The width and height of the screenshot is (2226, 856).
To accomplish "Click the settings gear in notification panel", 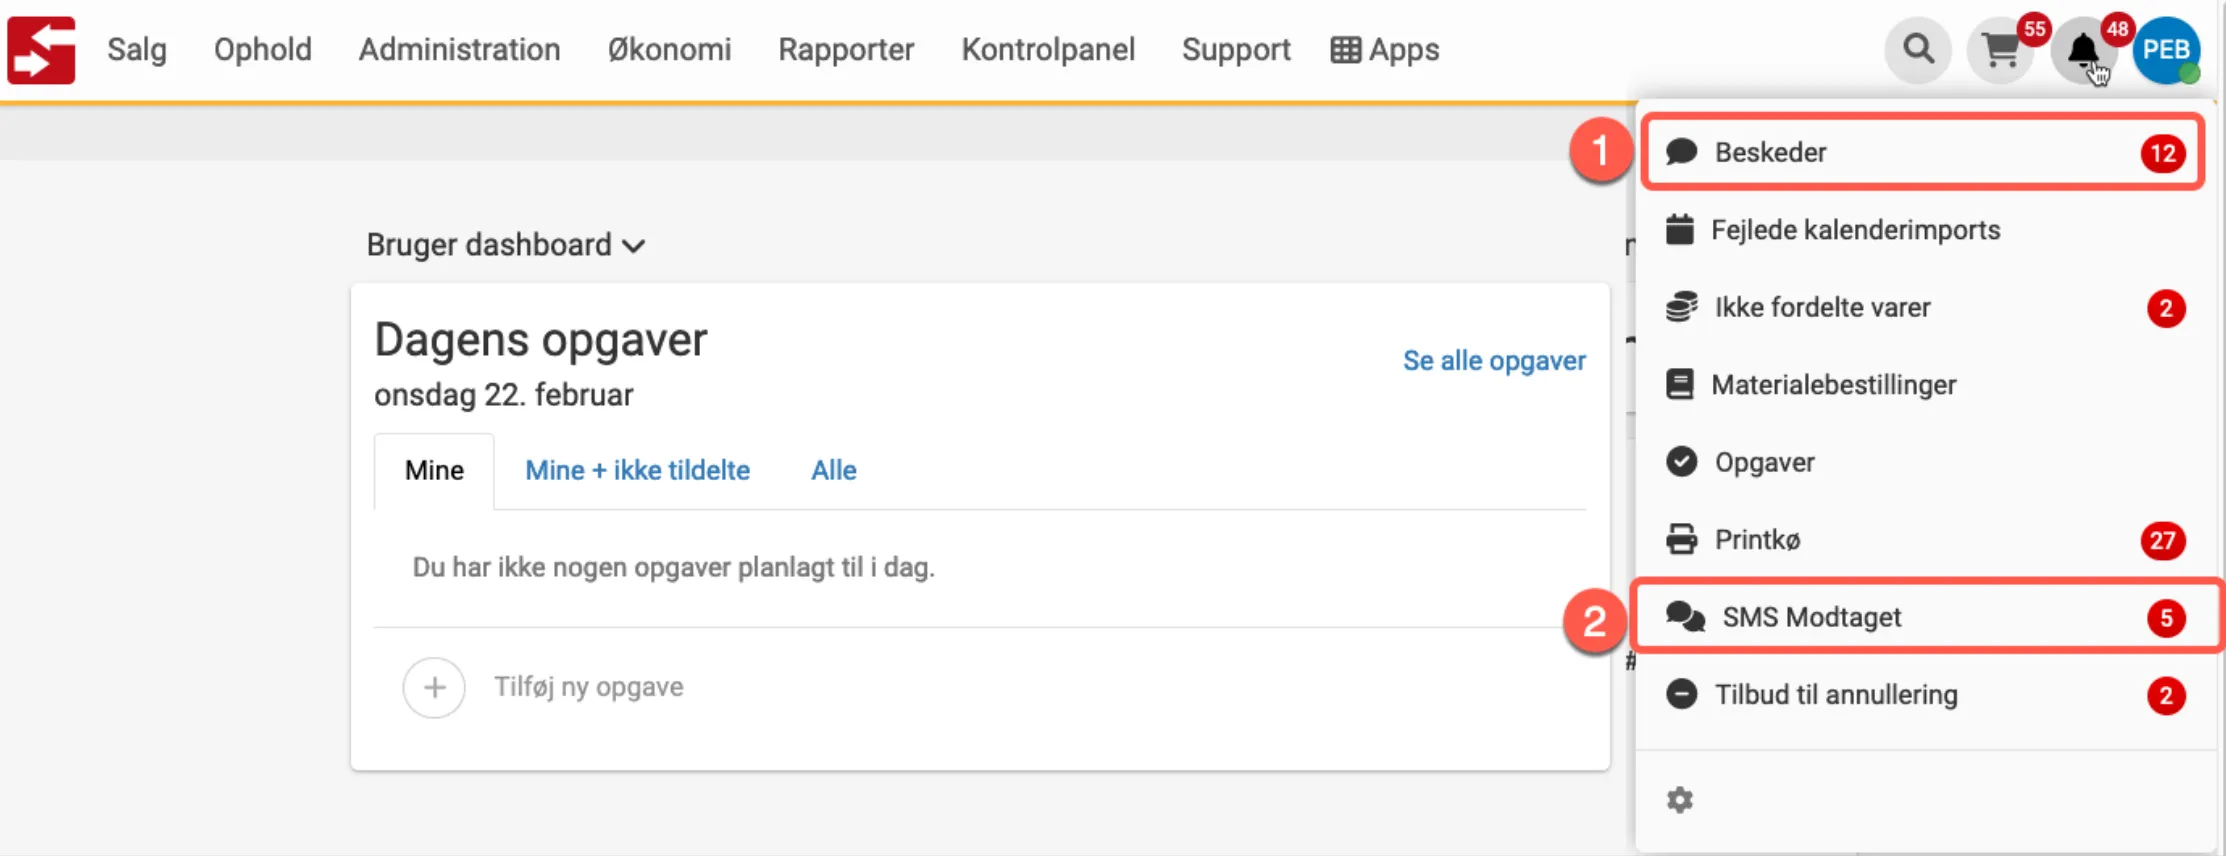I will [x=1680, y=800].
